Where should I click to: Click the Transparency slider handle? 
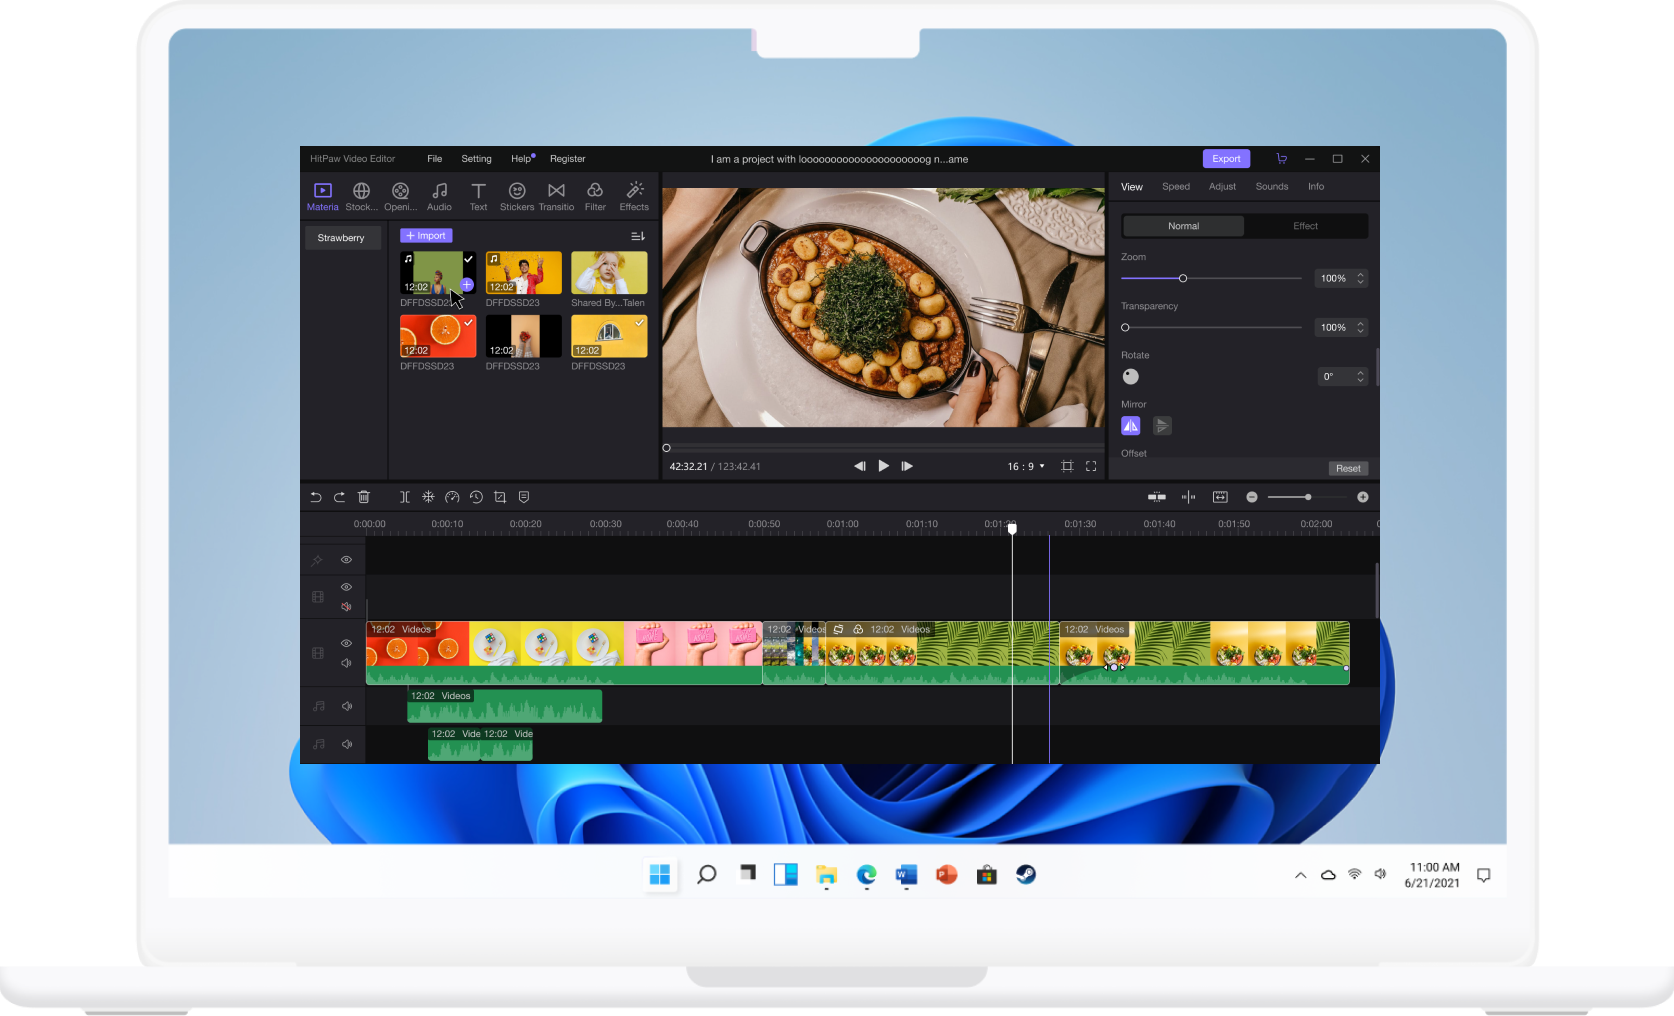click(x=1125, y=327)
